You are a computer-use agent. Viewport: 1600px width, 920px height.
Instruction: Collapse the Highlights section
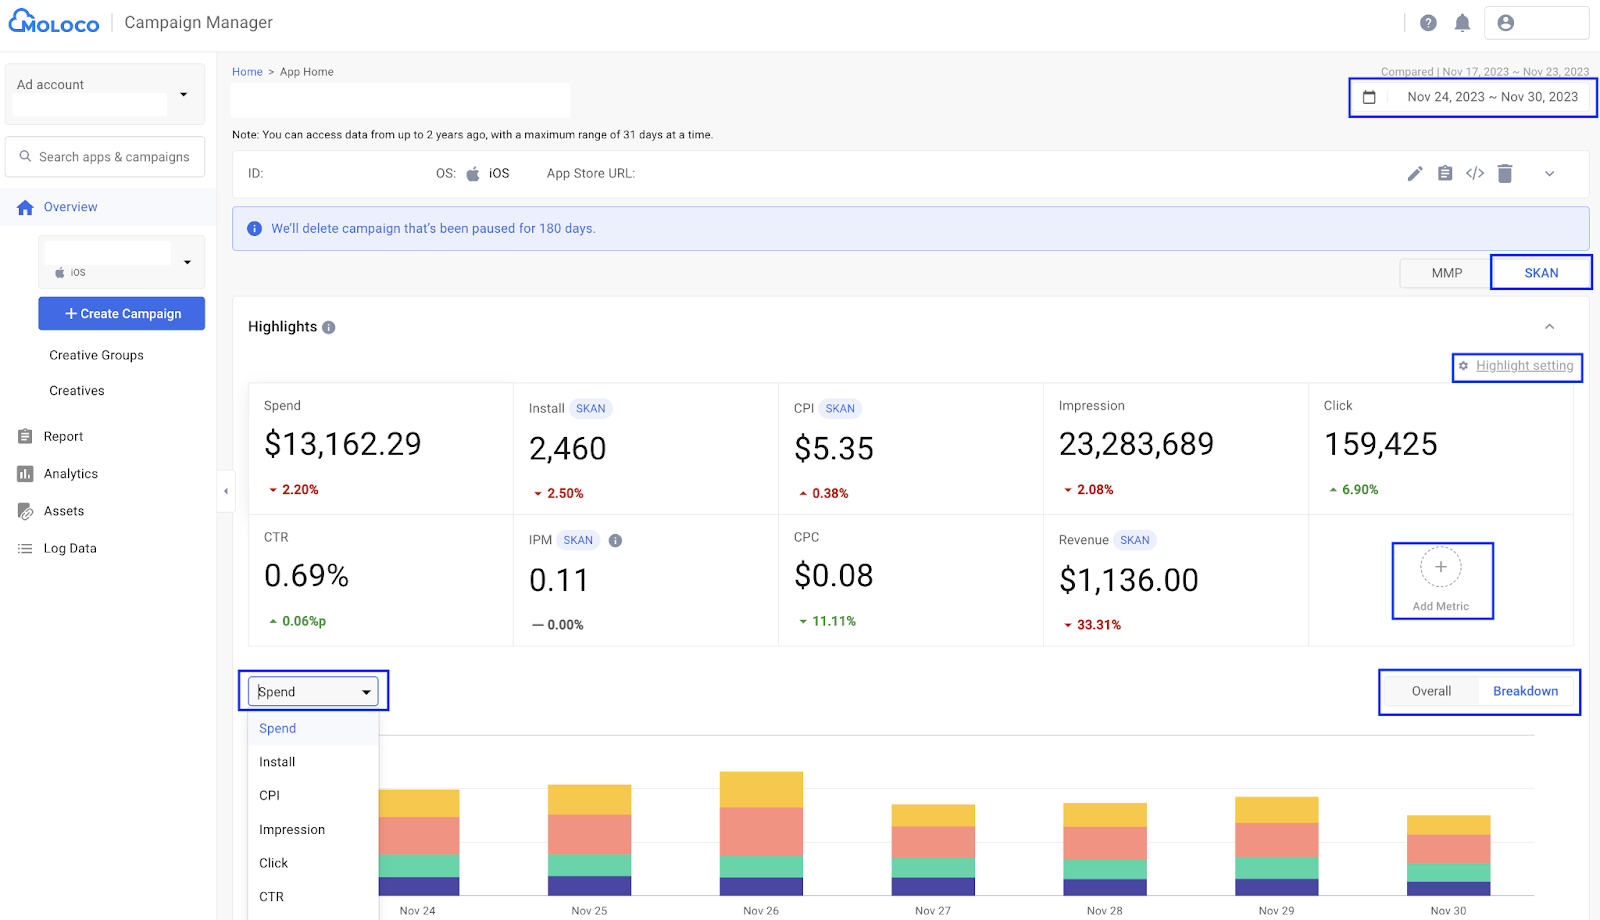tap(1549, 327)
